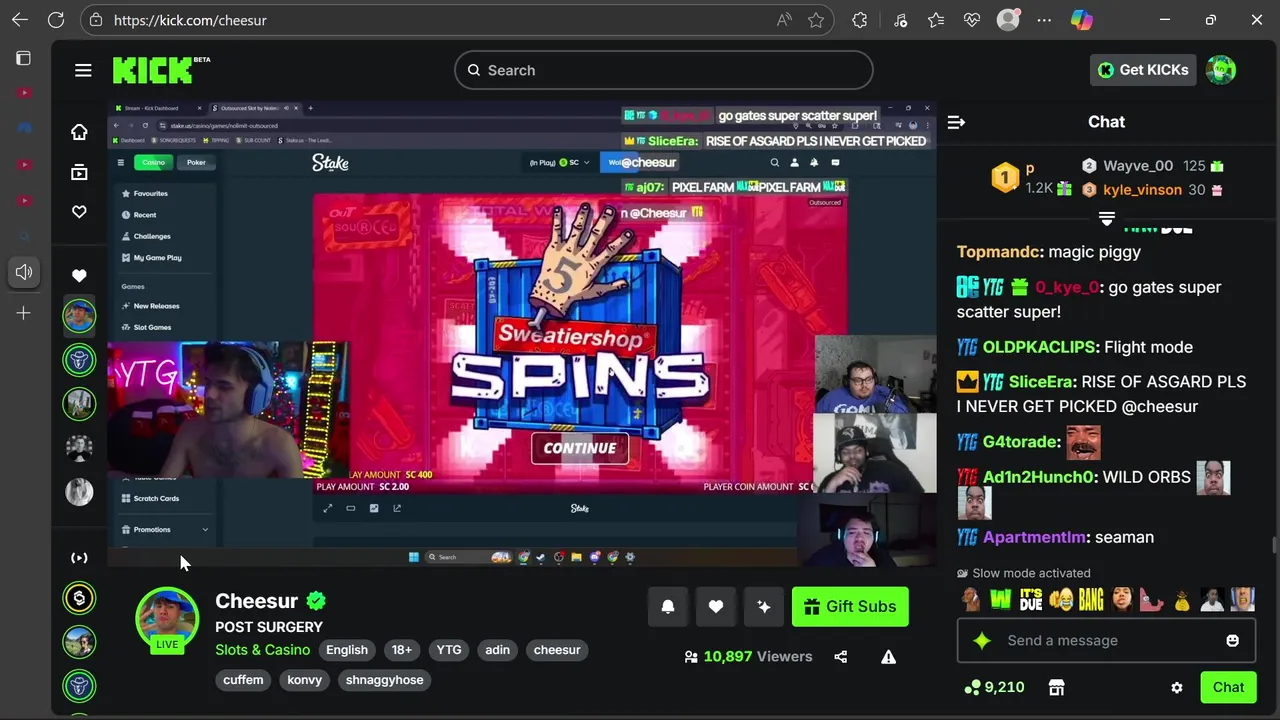This screenshot has width=1280, height=720.
Task: Open Edge browser essentials heart icon
Action: coord(971,20)
